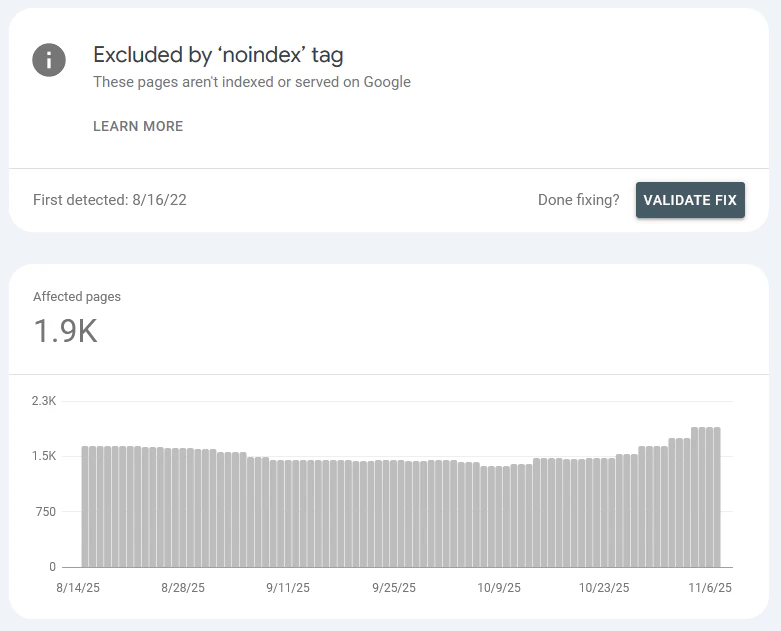Click the 11/6/25 date on the x-axis
Viewport: 781px width, 631px height.
click(x=711, y=588)
